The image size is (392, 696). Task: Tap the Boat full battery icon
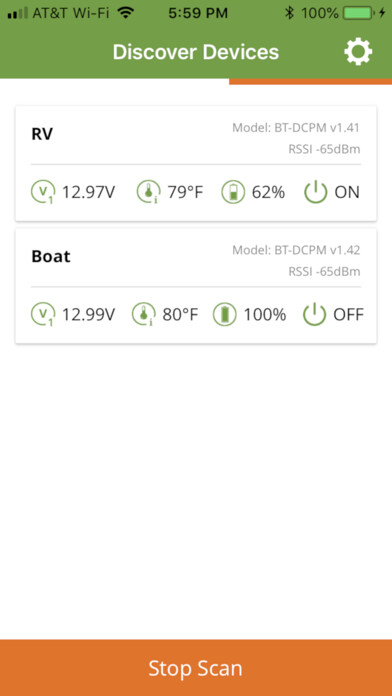225,315
